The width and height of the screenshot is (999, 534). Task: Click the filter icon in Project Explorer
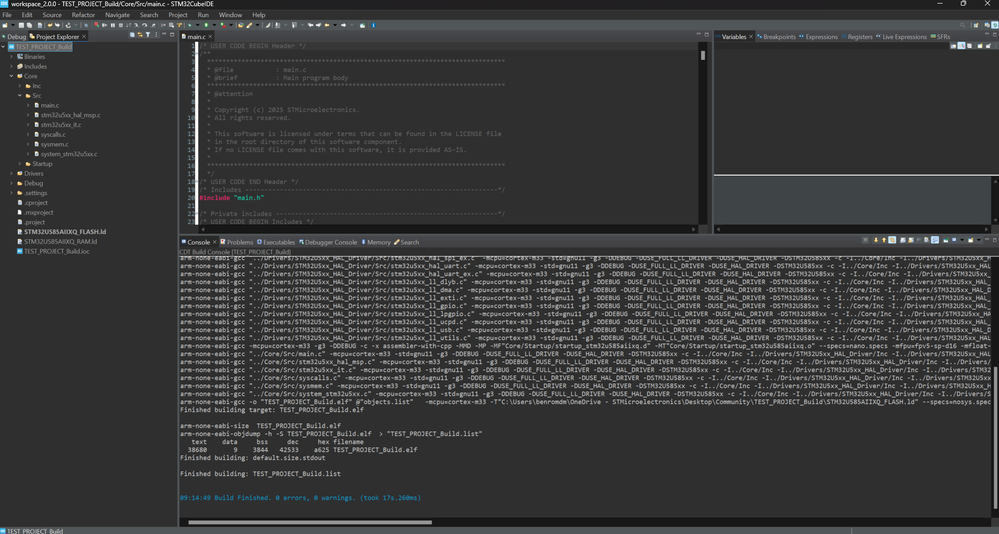[148, 35]
